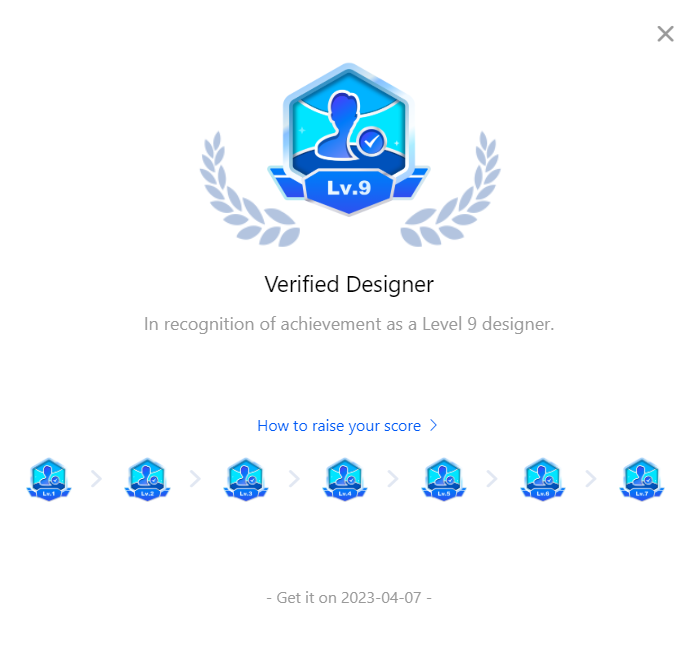The image size is (697, 646).
Task: Select the Lv.2 badge icon
Action: pyautogui.click(x=148, y=479)
